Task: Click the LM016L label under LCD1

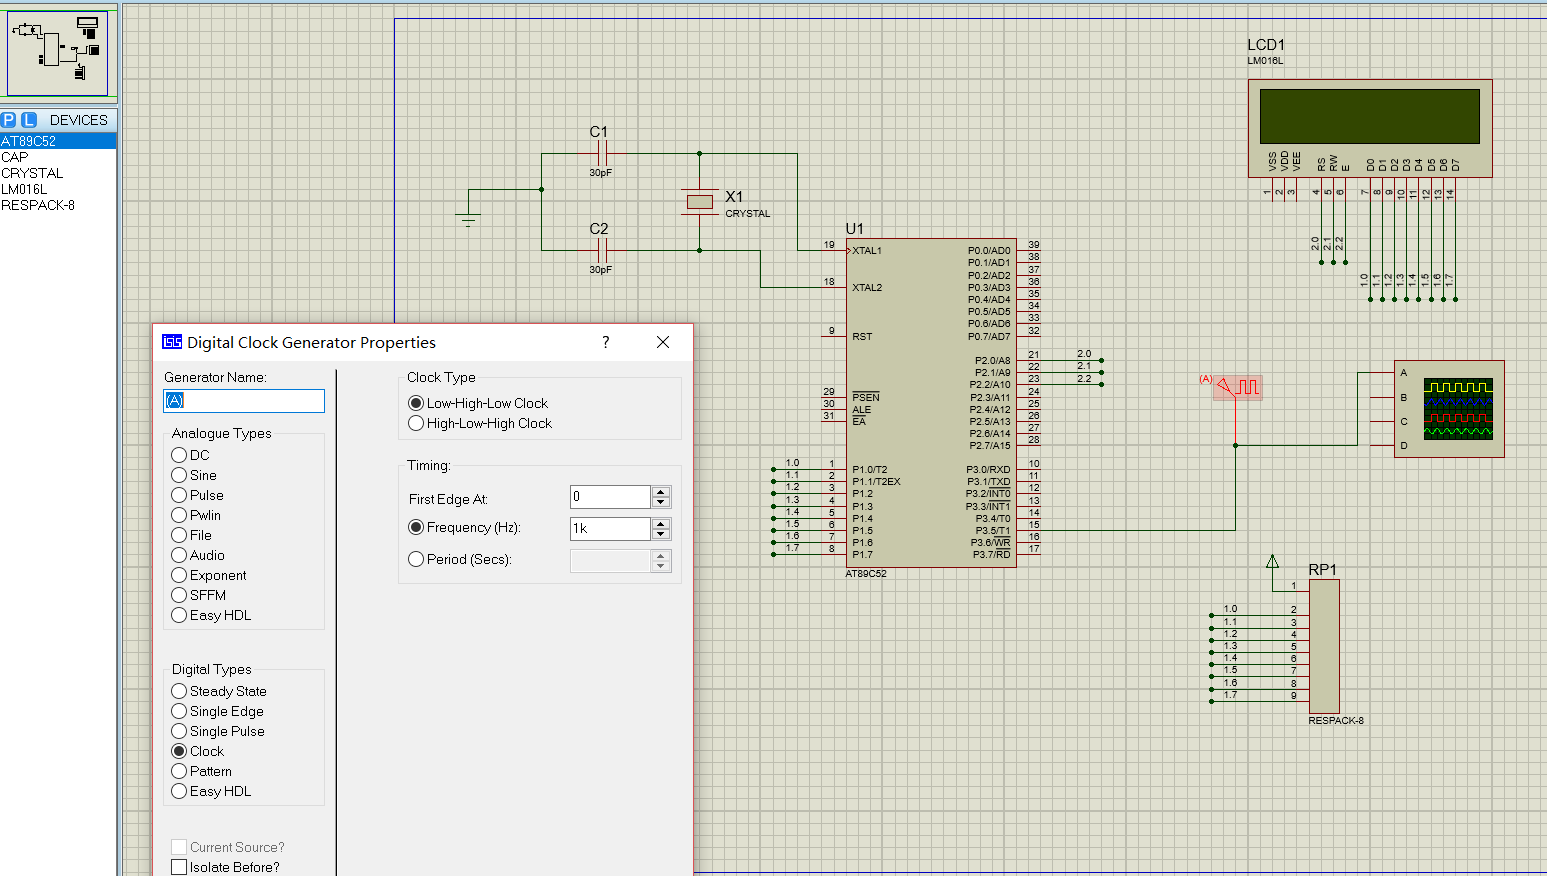Action: tap(1265, 61)
